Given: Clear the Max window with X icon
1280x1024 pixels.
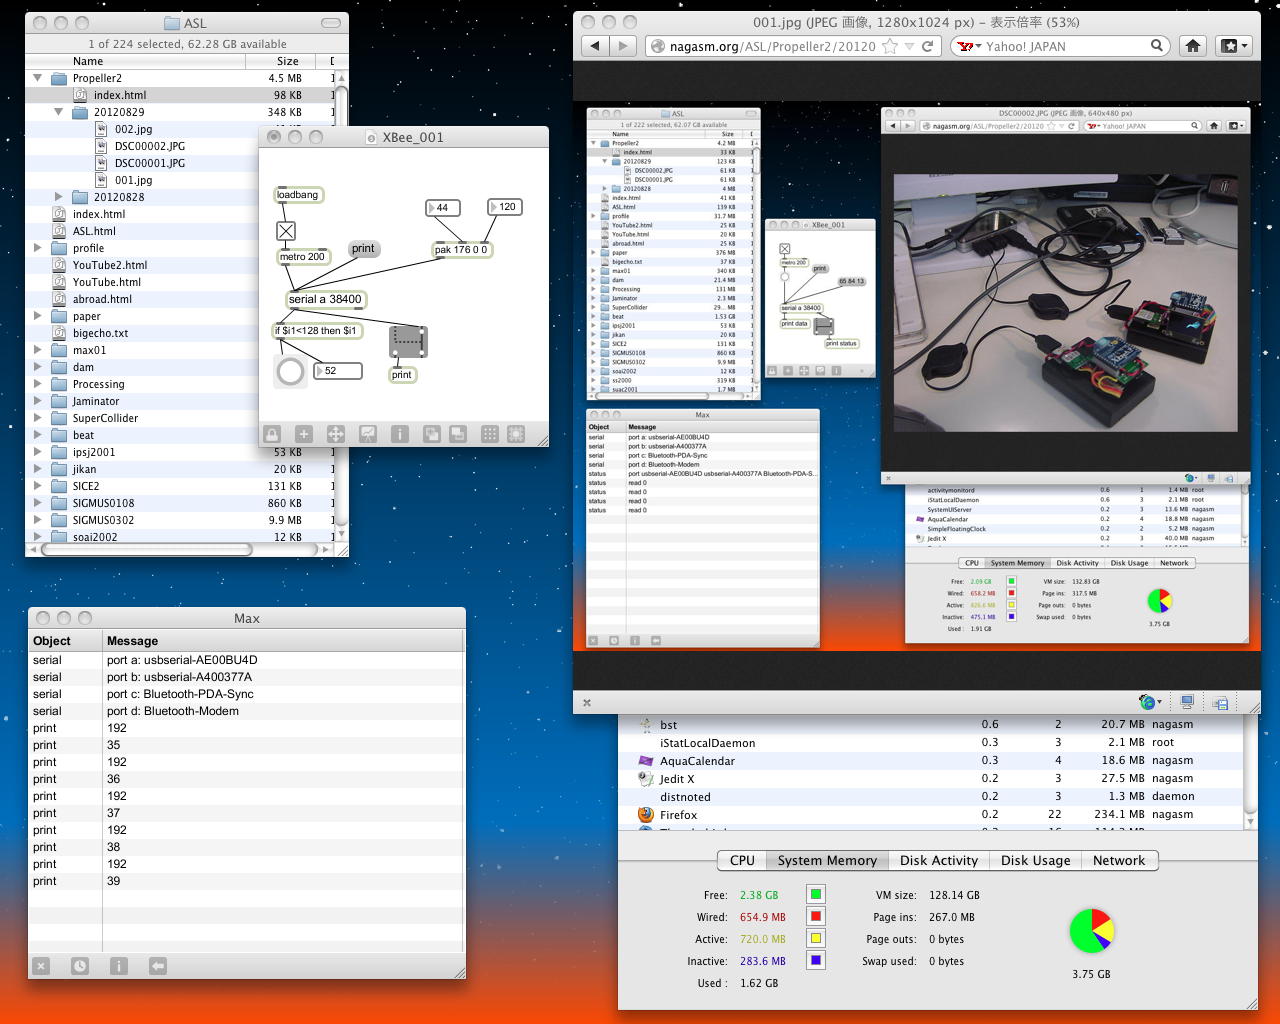Looking at the screenshot, I should pos(41,966).
